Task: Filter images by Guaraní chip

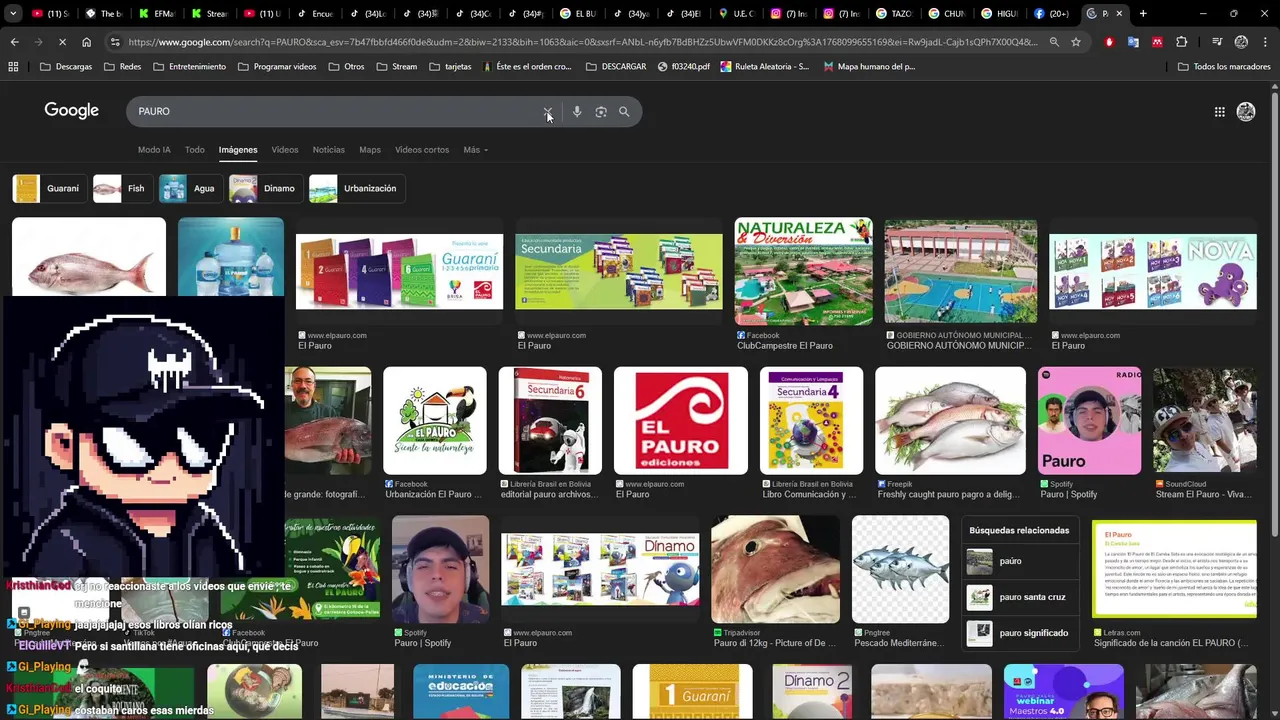Action: point(48,188)
